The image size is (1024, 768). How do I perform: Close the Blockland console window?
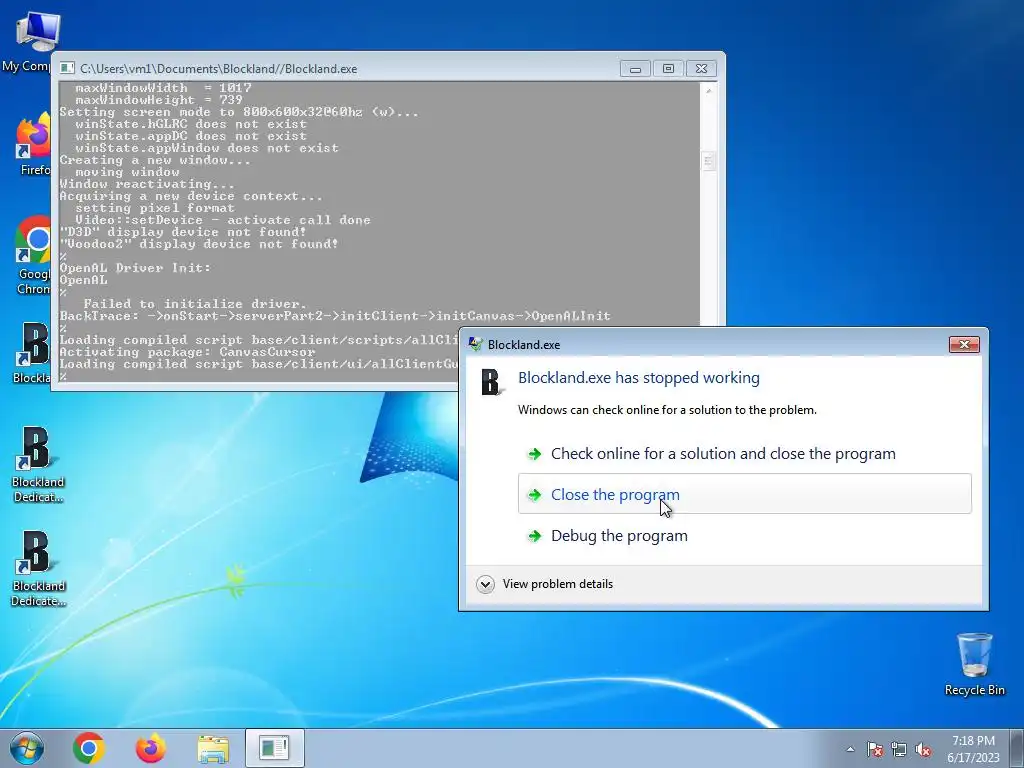click(701, 69)
